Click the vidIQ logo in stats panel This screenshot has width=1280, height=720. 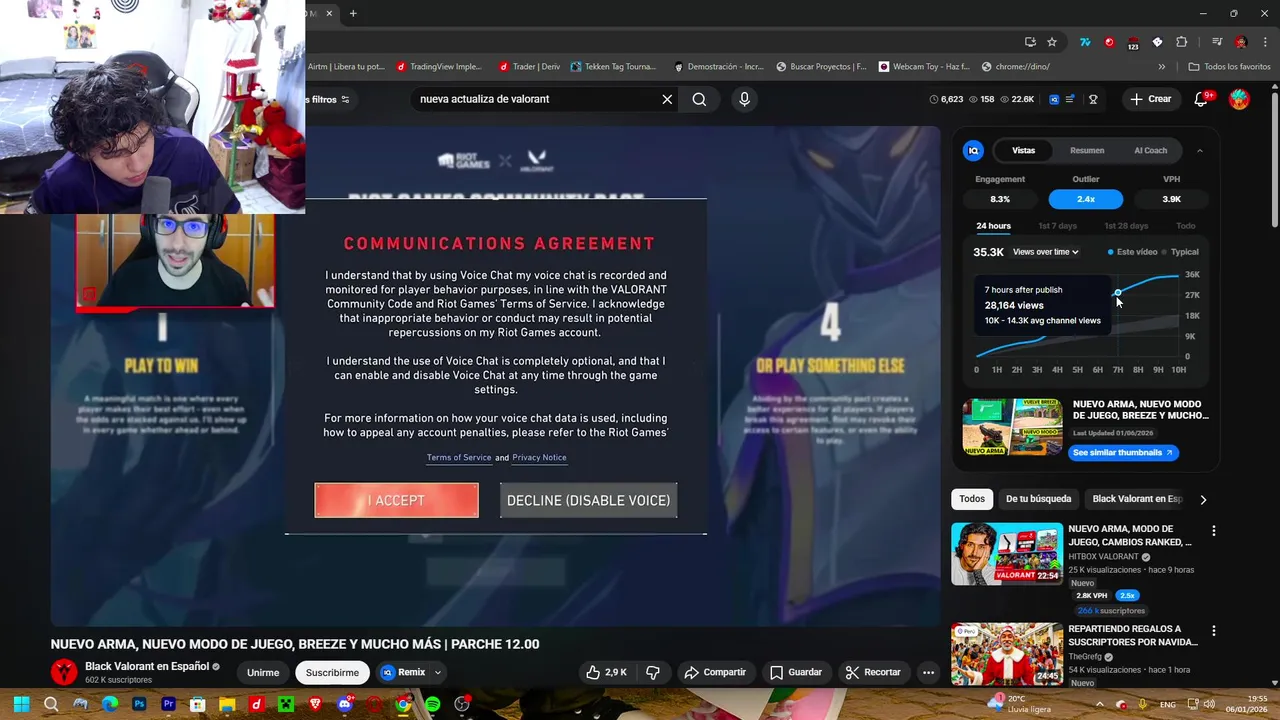[x=973, y=150]
